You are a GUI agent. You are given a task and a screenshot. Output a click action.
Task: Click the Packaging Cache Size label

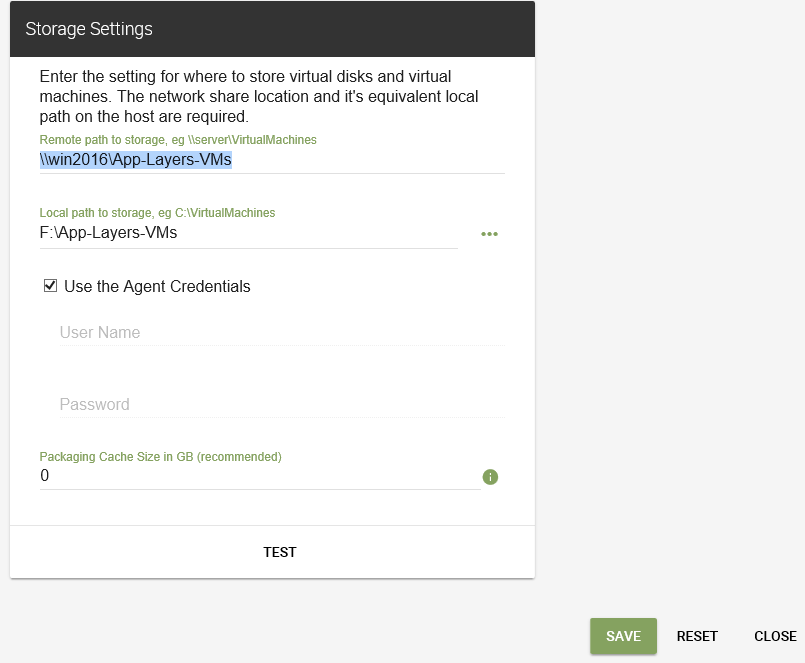pyautogui.click(x=160, y=456)
